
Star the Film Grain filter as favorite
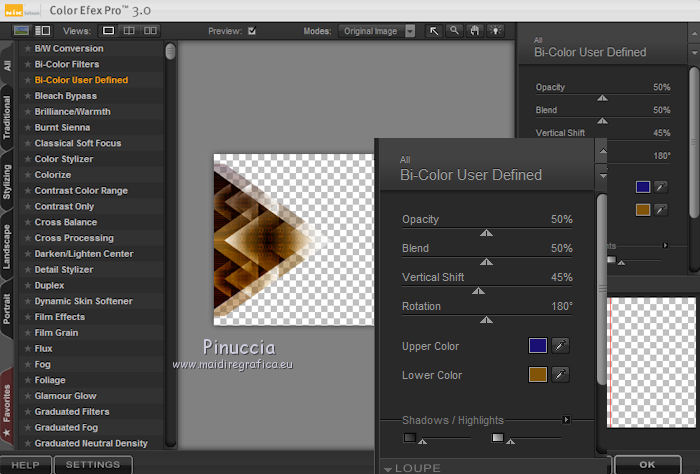28,333
